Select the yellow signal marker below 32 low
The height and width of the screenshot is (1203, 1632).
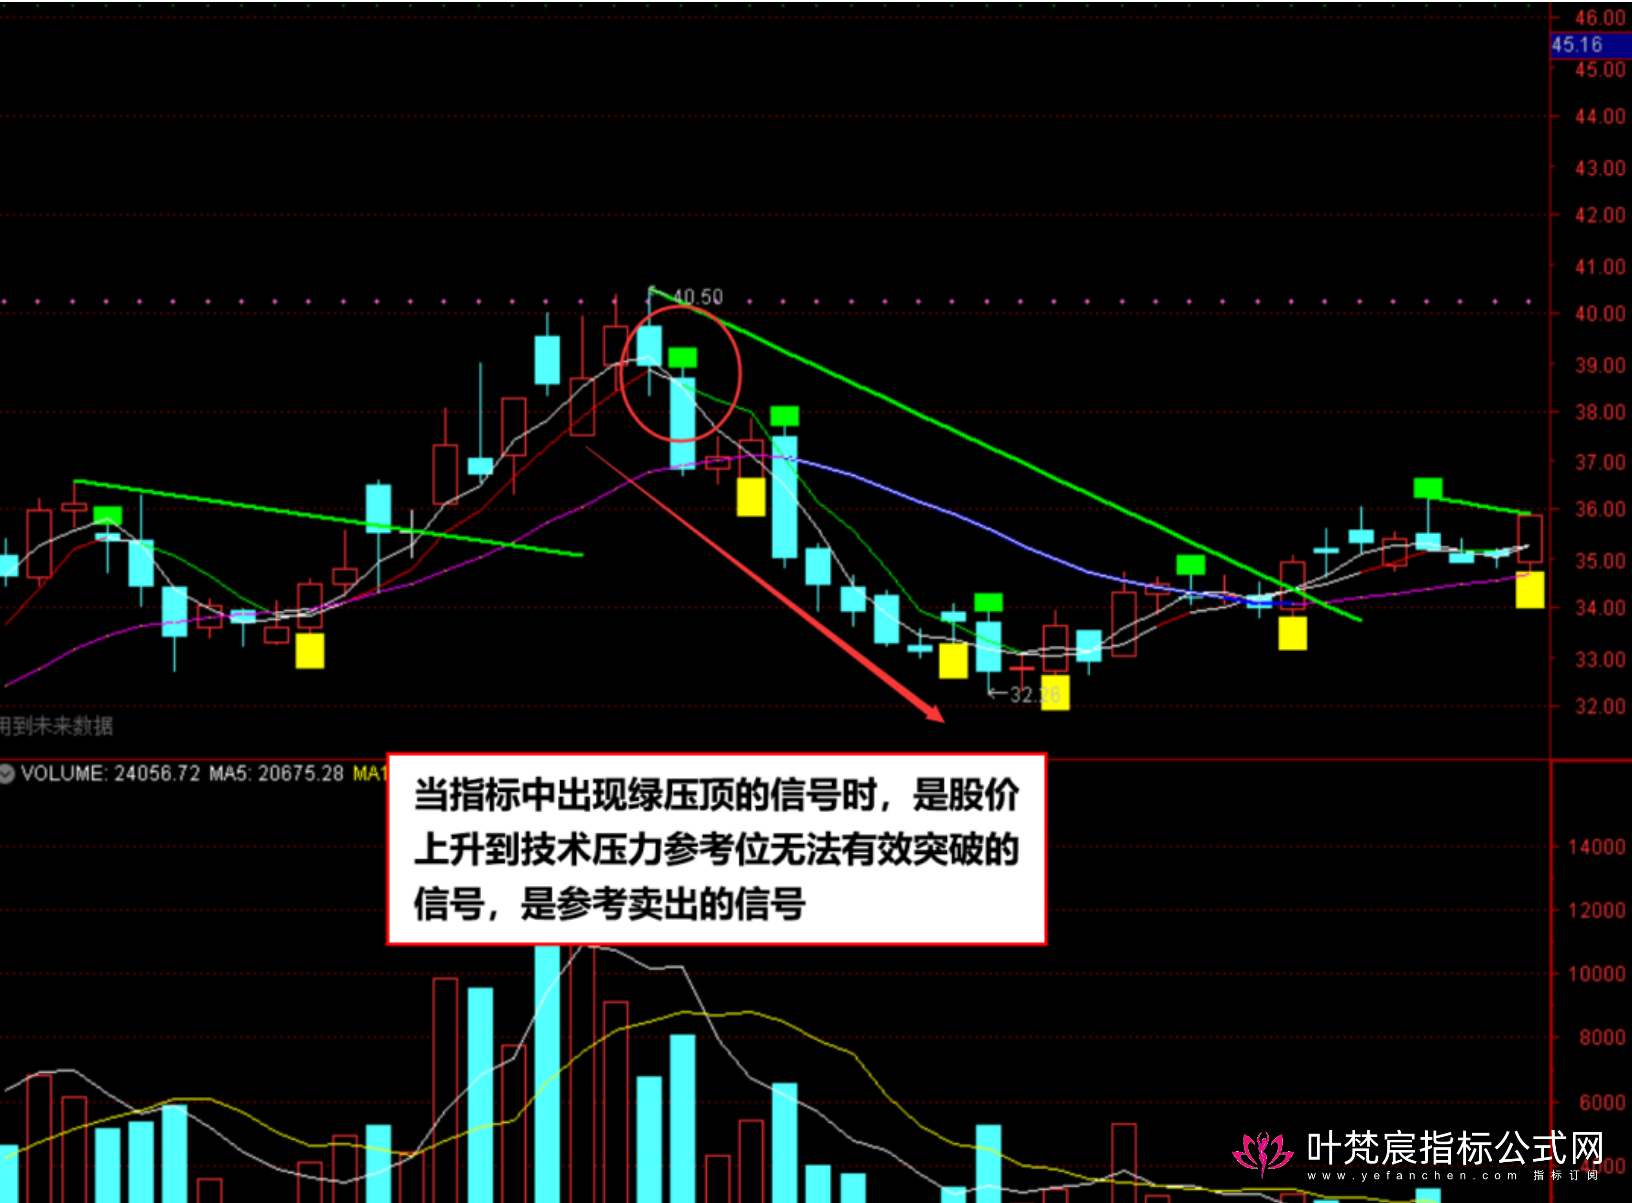[1055, 693]
